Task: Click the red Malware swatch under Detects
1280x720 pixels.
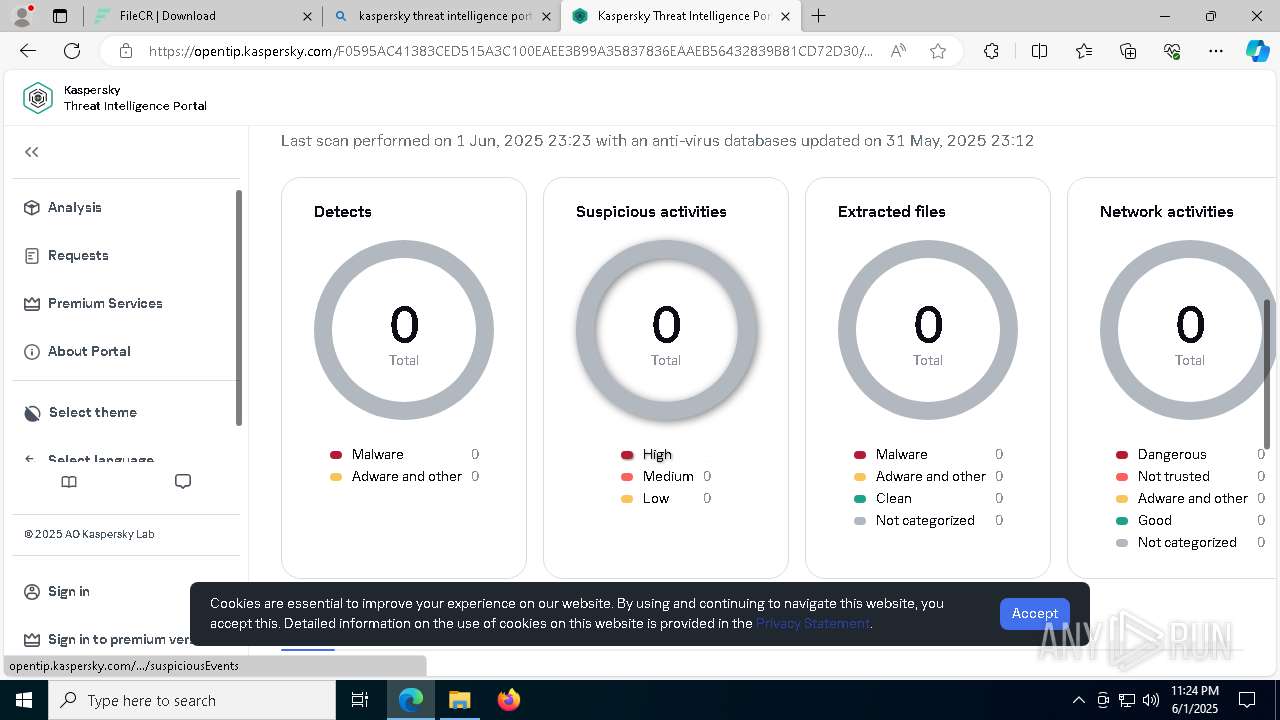Action: click(336, 455)
